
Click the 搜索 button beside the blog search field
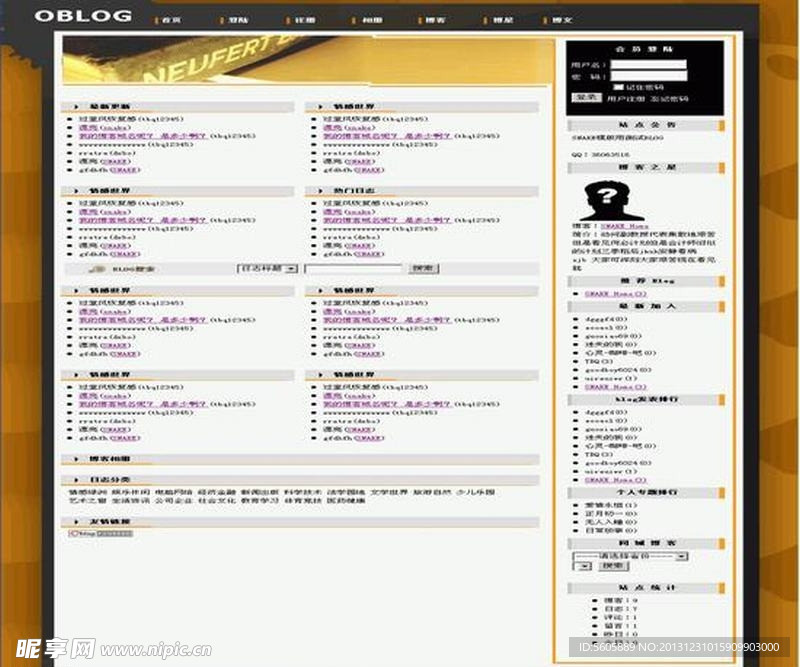point(423,268)
